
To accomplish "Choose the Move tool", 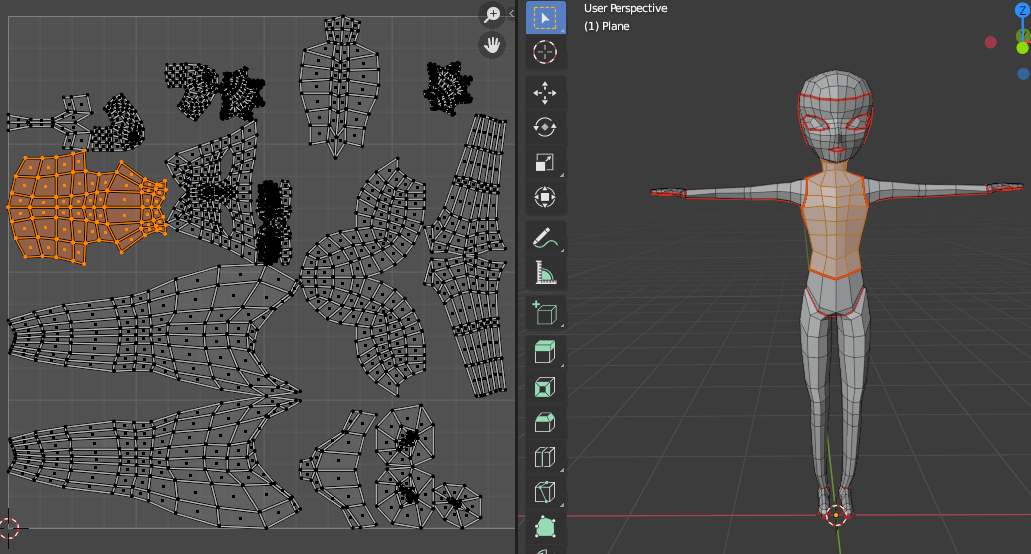I will click(x=545, y=93).
